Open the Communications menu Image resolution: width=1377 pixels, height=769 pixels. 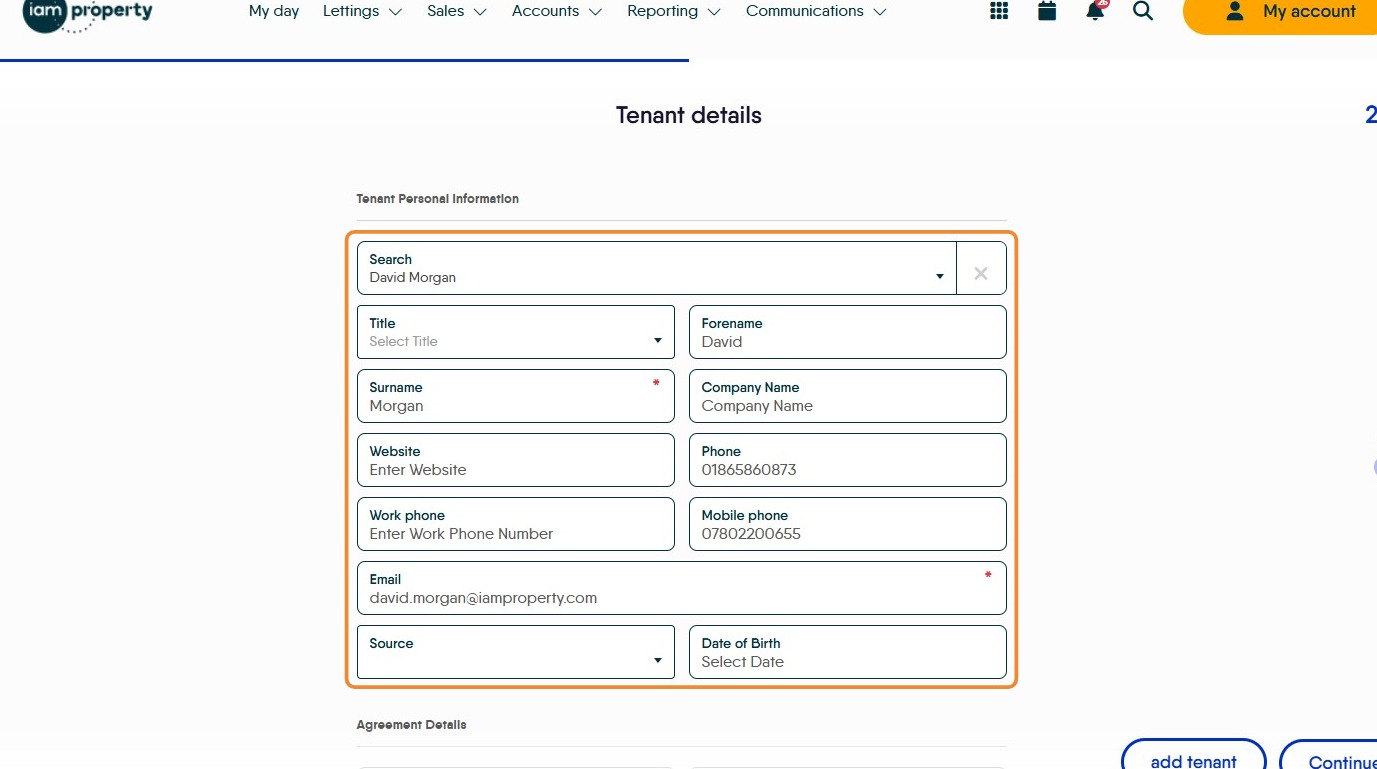point(815,11)
